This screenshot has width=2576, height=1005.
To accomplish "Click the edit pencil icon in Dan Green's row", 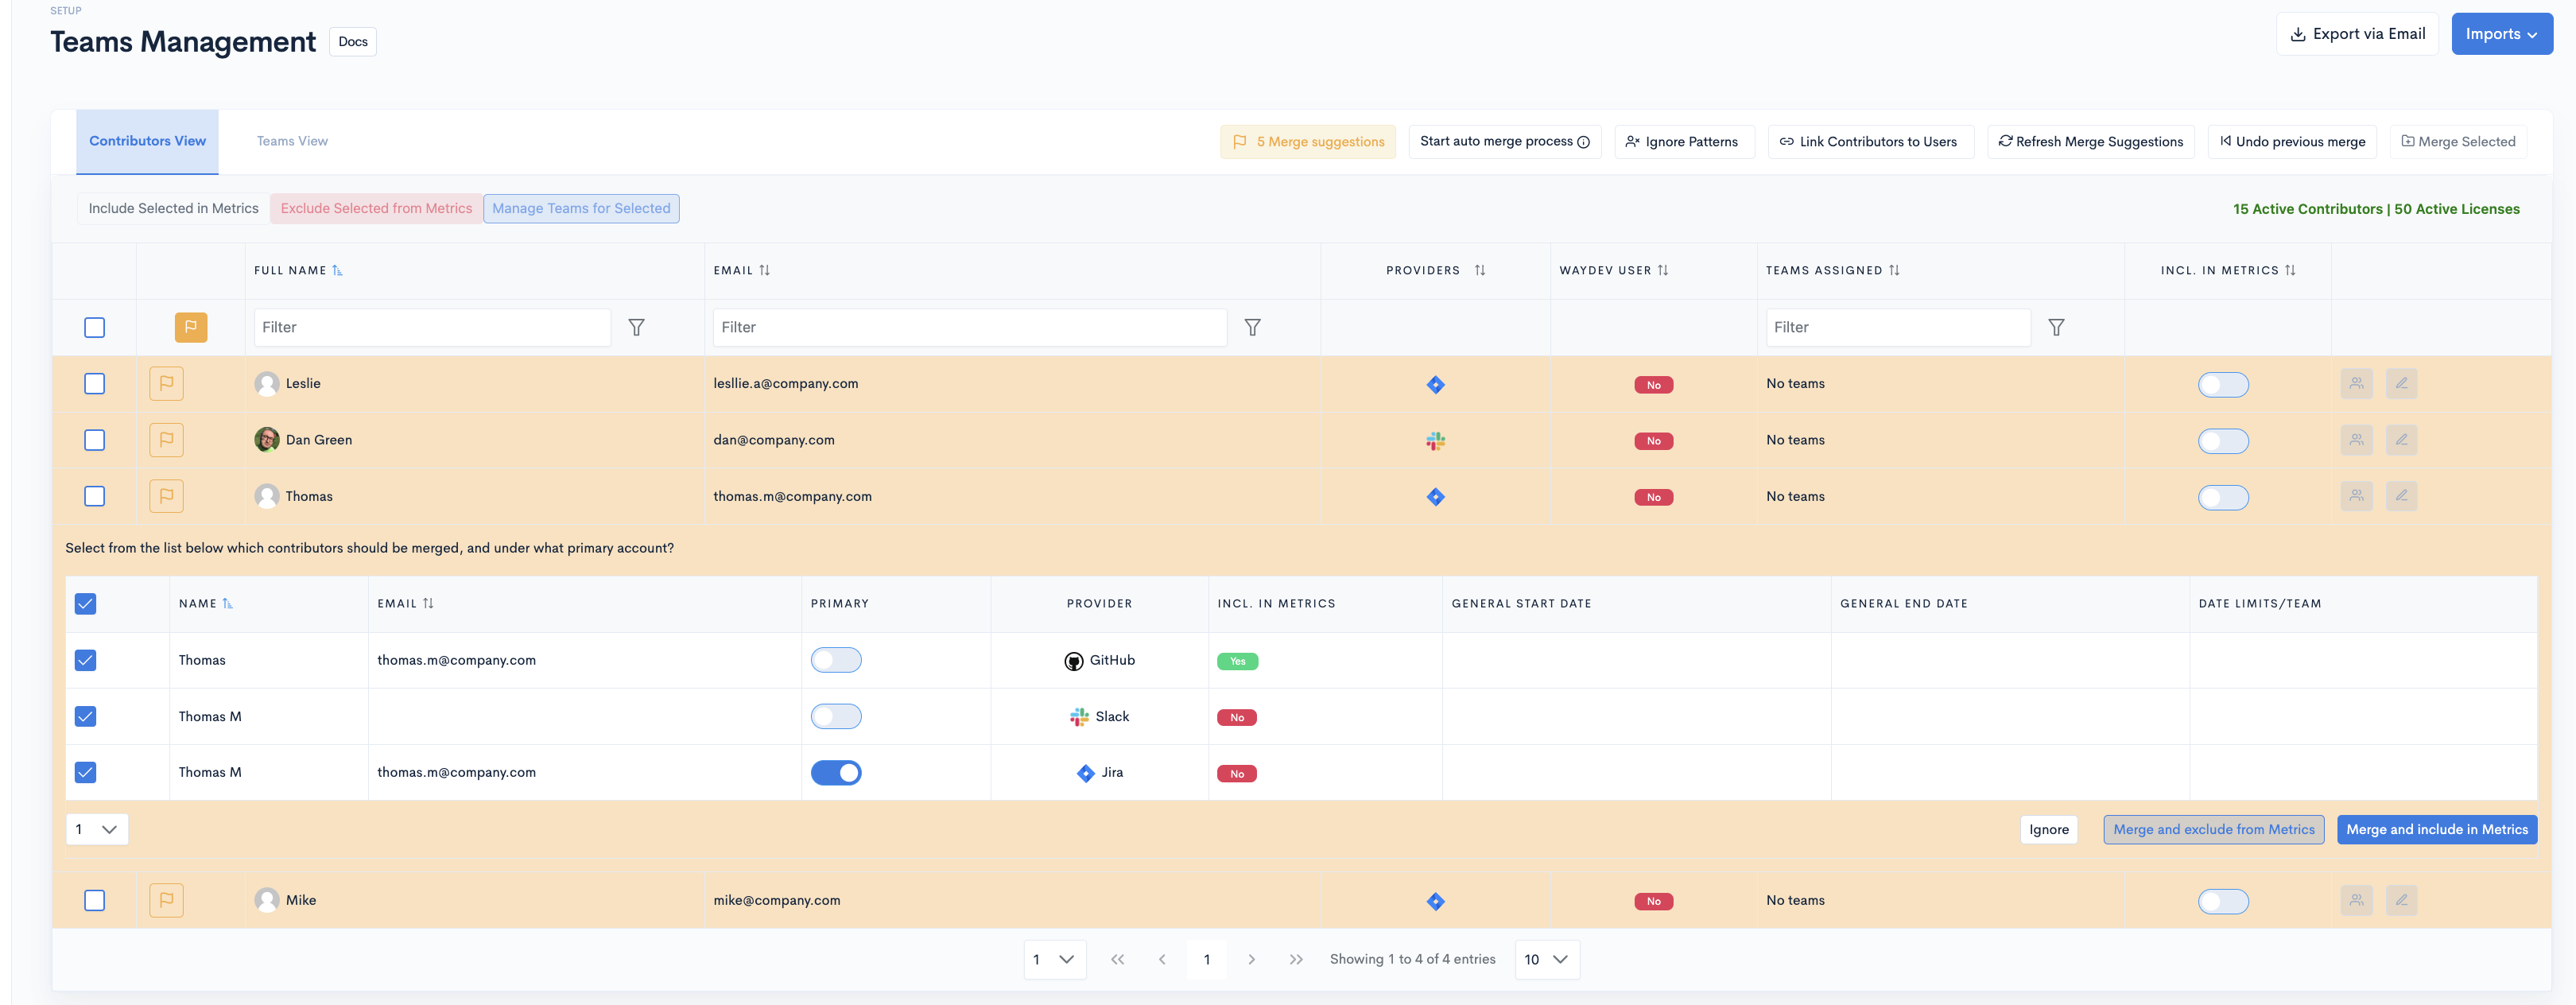I will (x=2401, y=439).
